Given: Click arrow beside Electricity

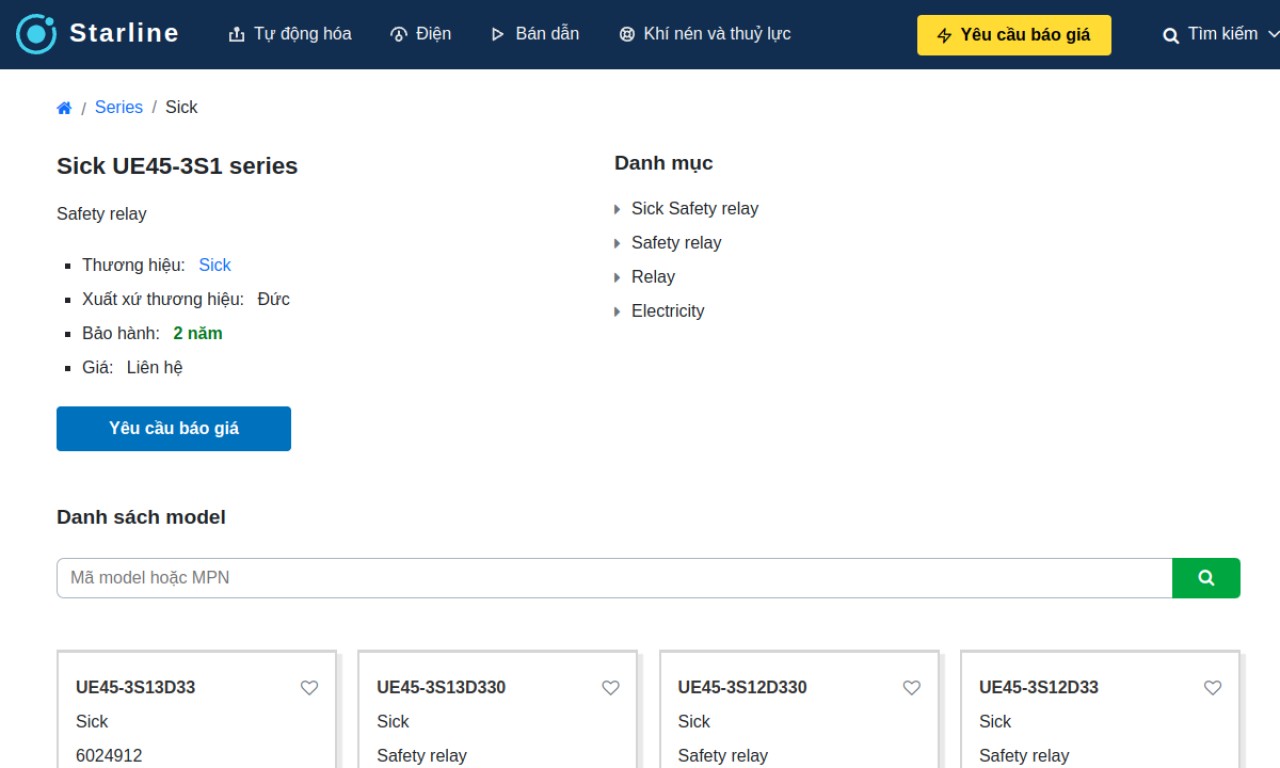Looking at the screenshot, I should 617,311.
